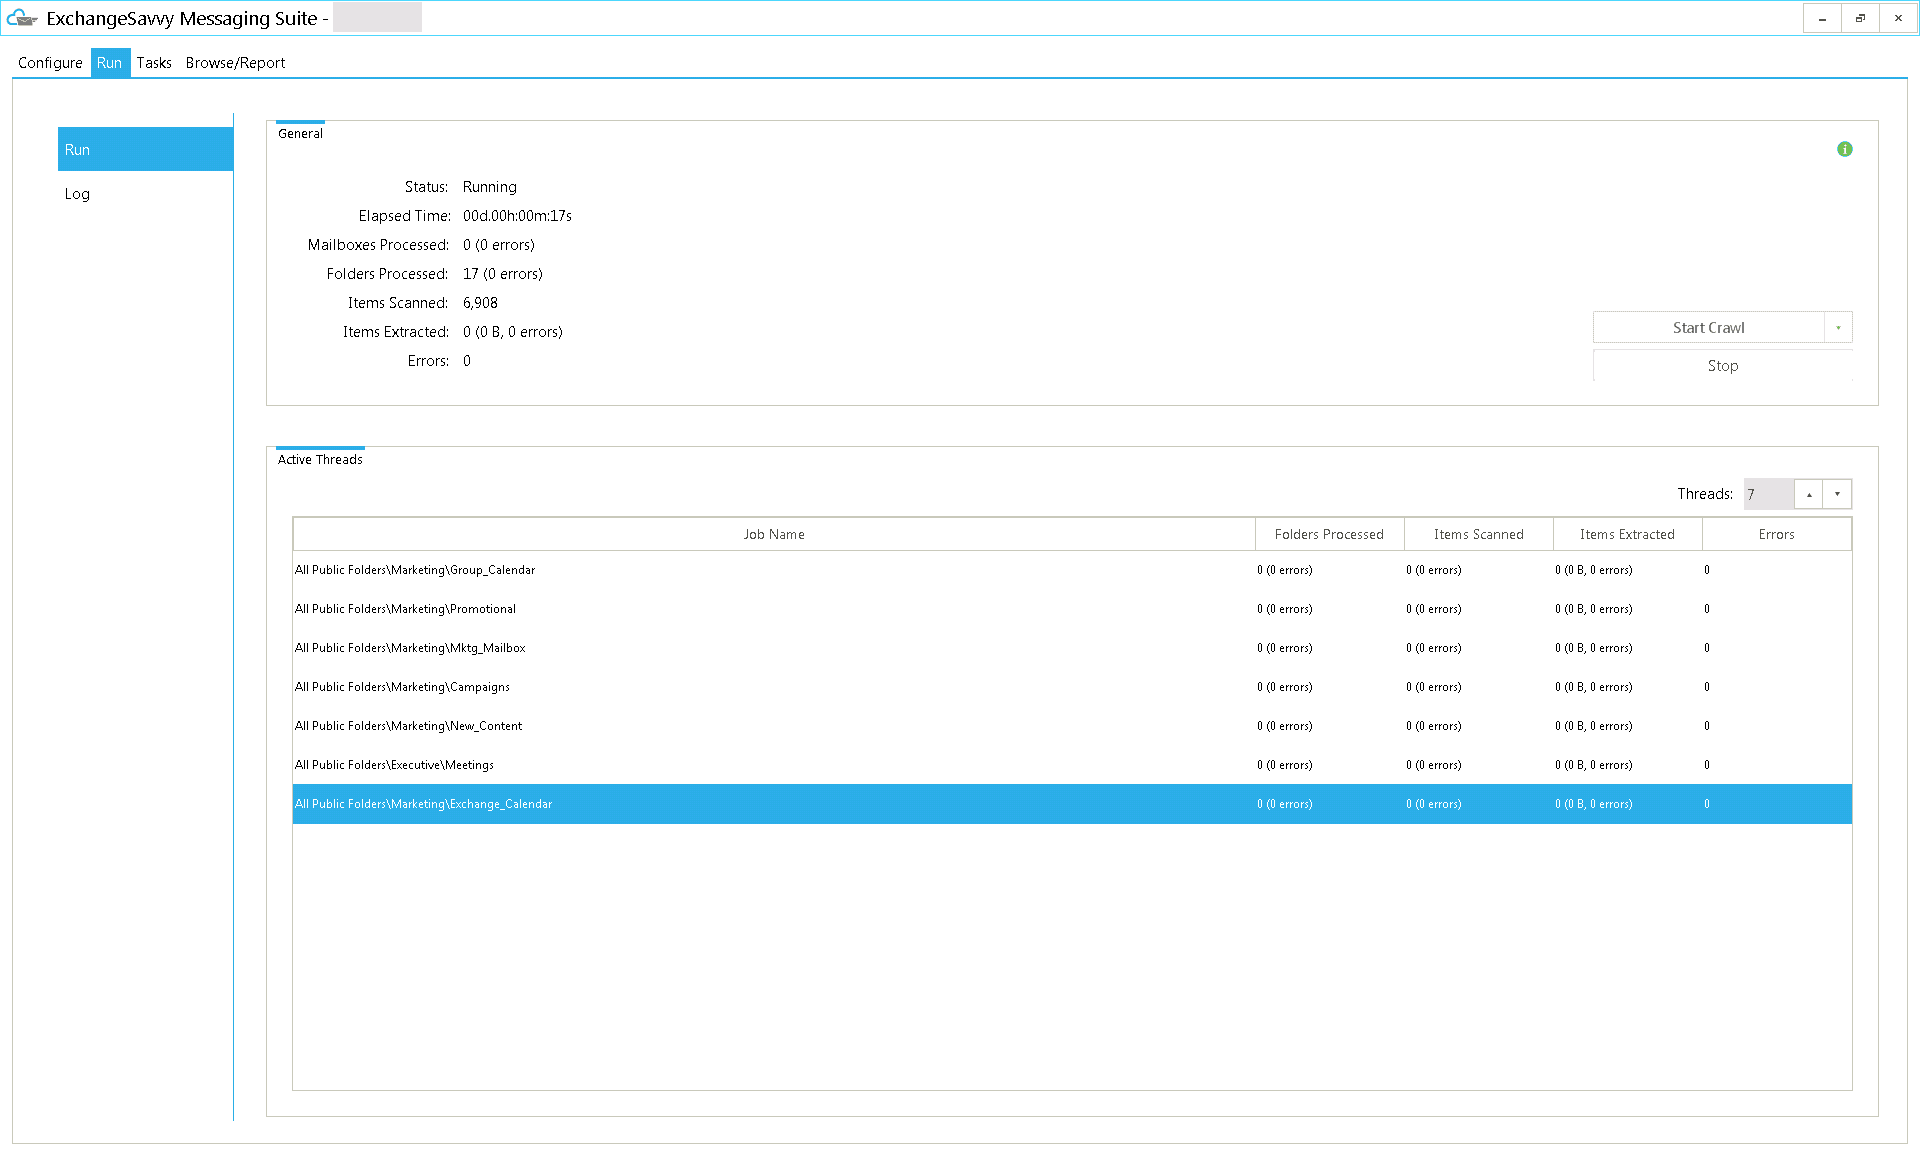Minimize the application window
Screen dimensions: 1920x1156
click(x=1822, y=18)
